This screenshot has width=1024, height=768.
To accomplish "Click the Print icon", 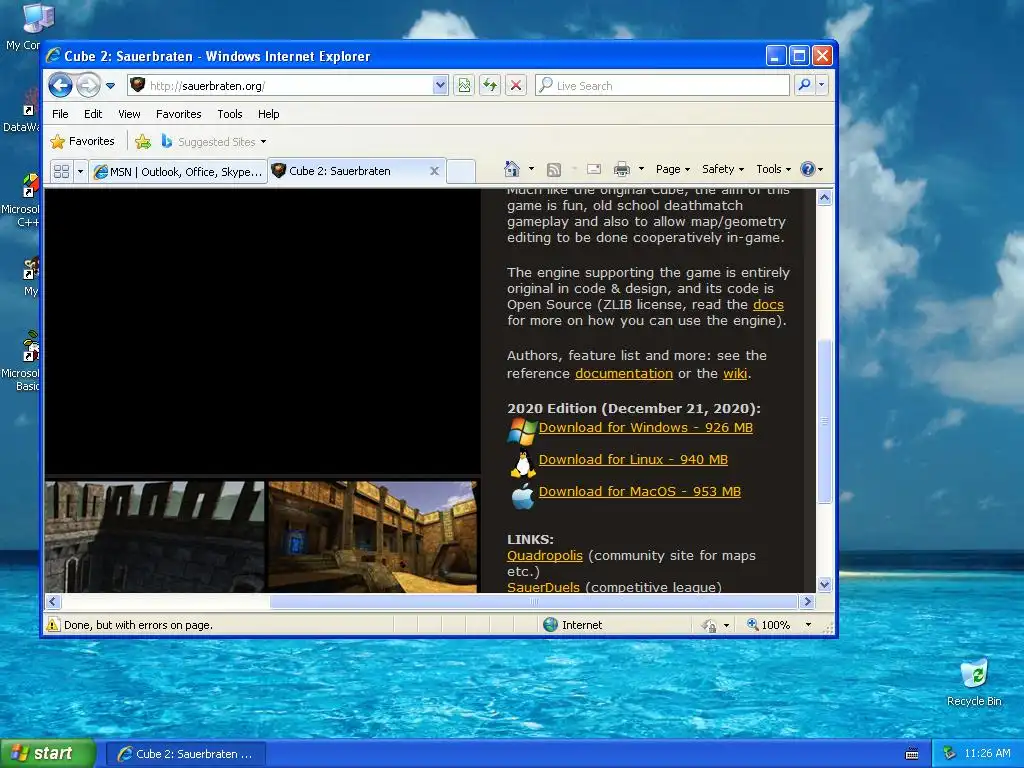I will click(x=622, y=170).
